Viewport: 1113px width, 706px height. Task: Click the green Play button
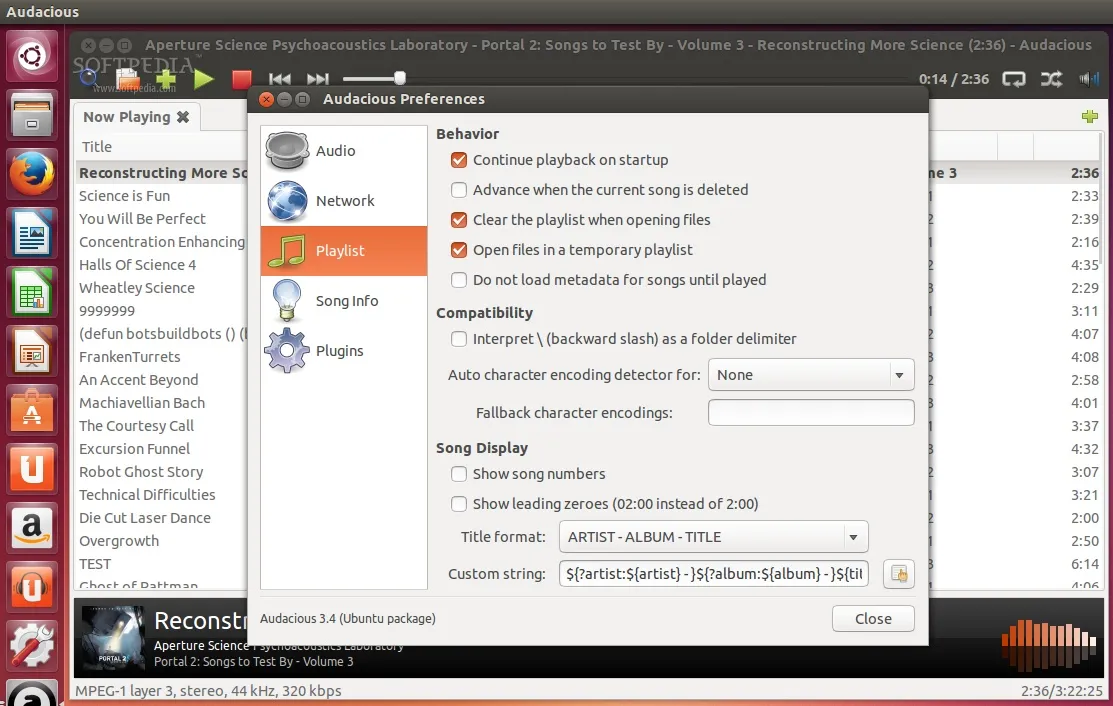(x=204, y=79)
